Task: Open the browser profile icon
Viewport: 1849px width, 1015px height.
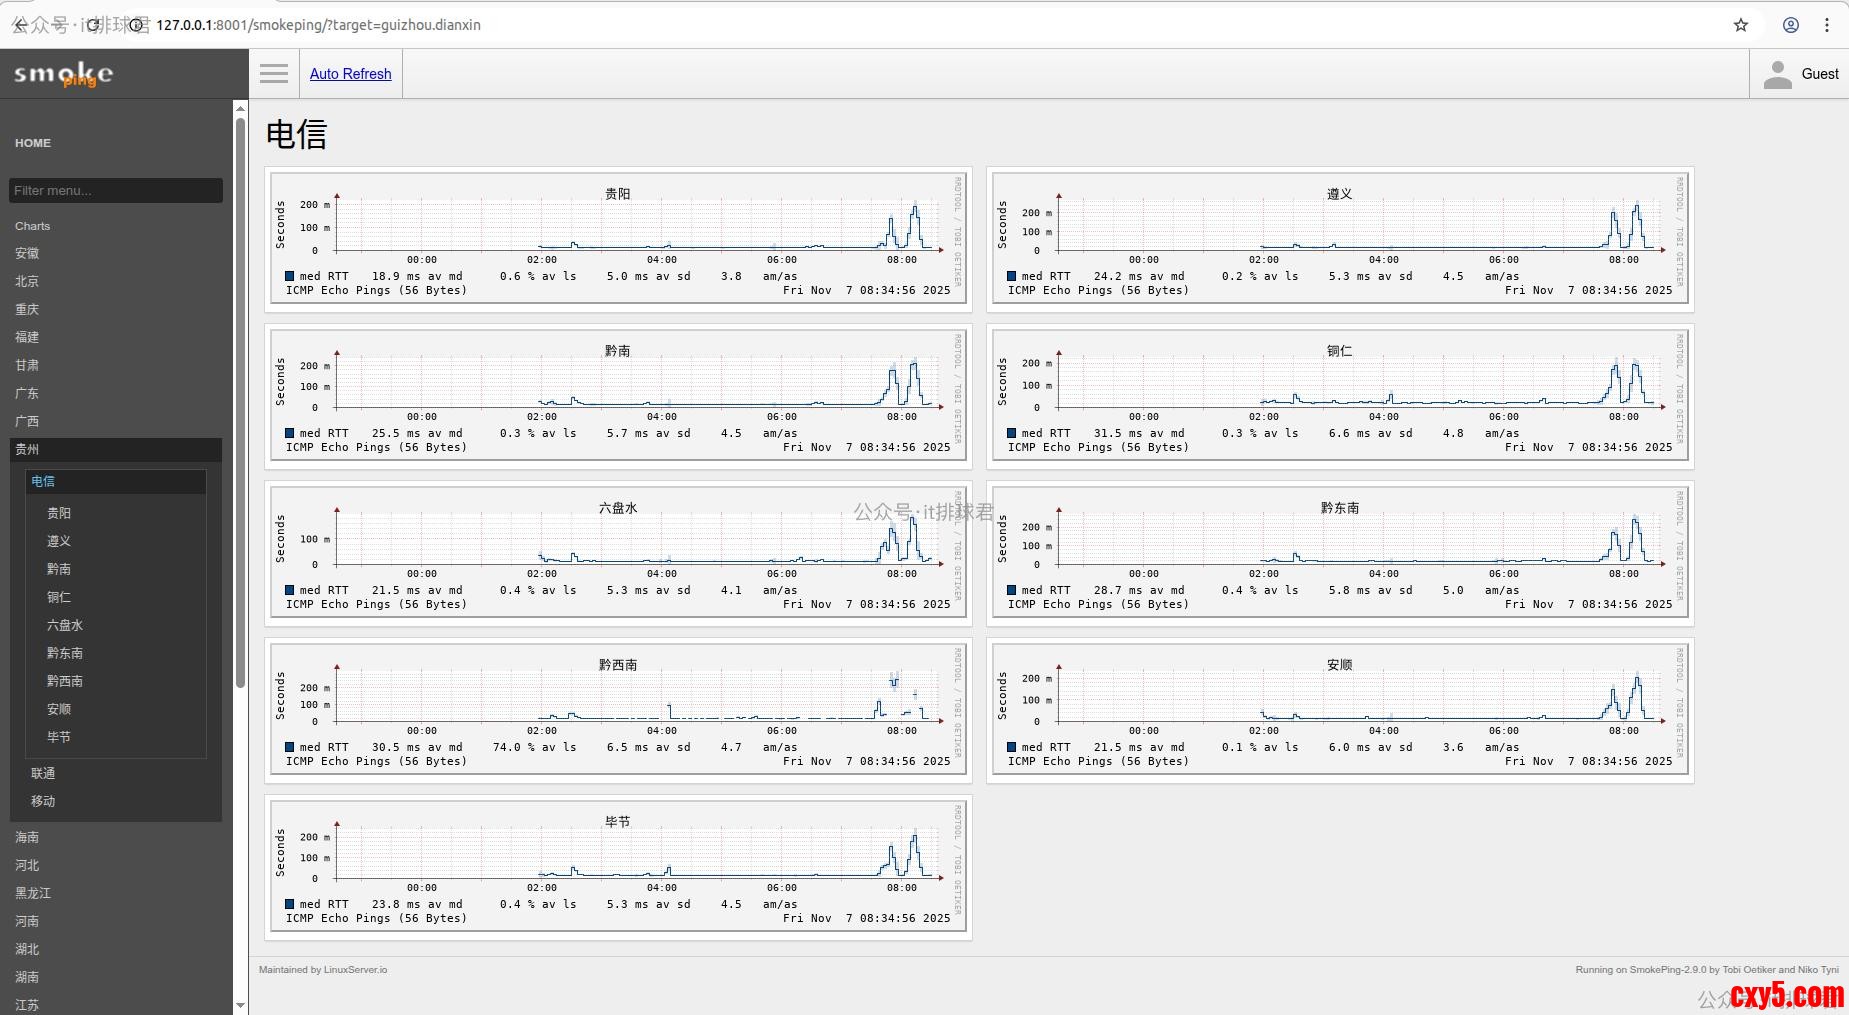Action: pos(1790,25)
